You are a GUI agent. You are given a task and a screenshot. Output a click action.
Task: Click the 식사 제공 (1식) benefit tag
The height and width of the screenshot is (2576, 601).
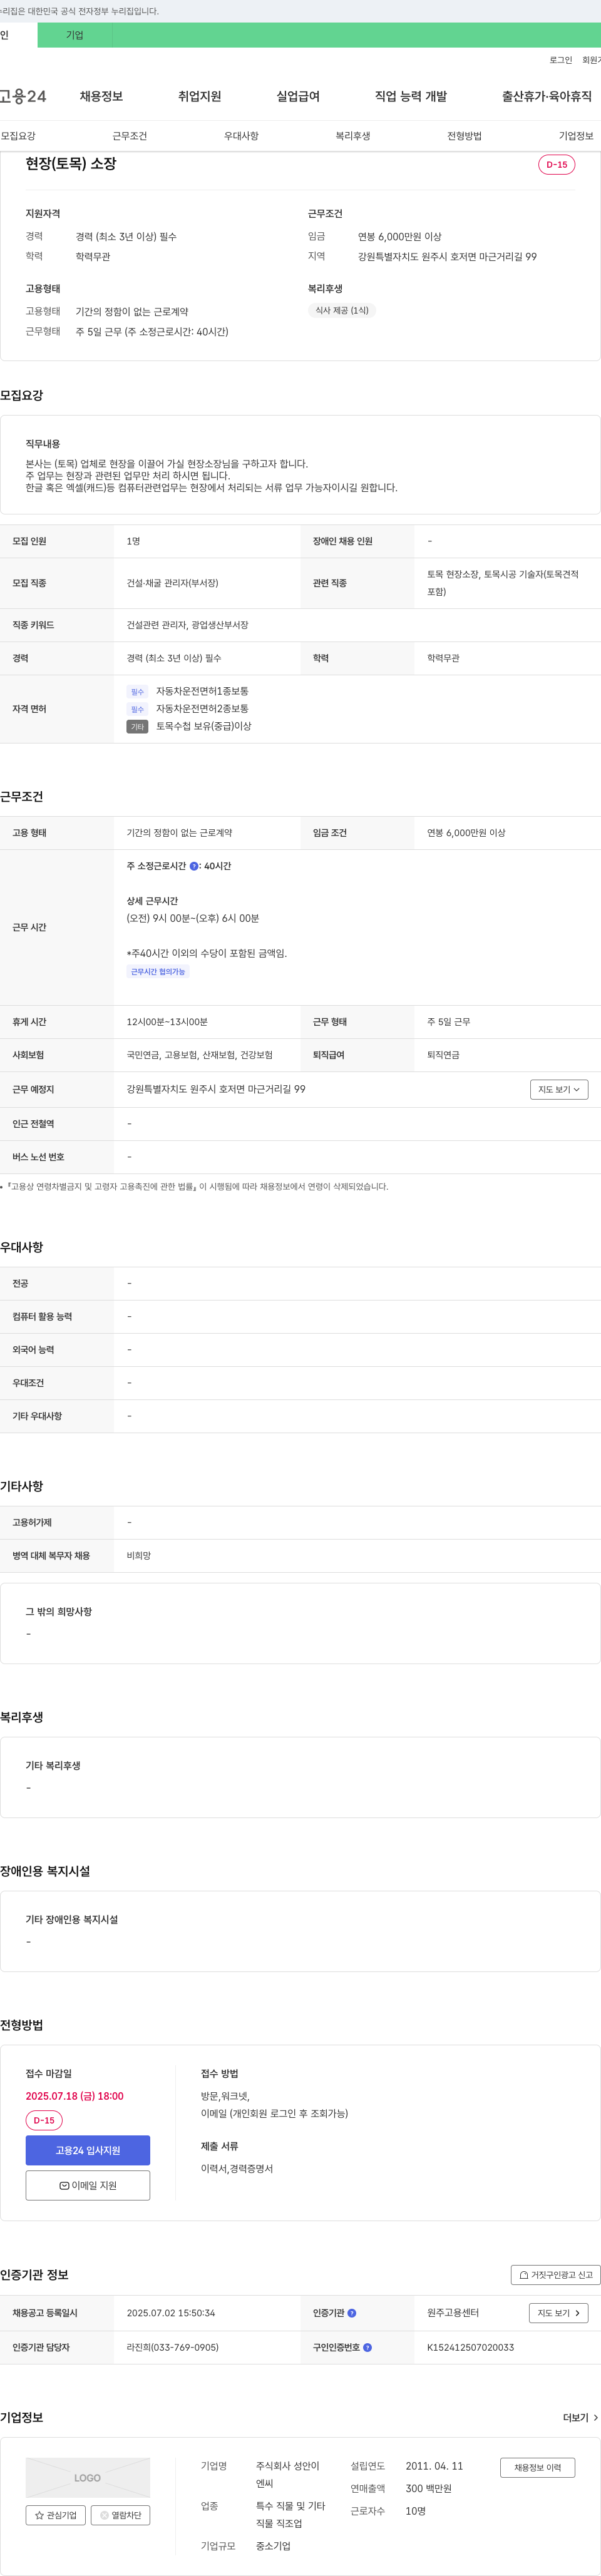(x=342, y=311)
